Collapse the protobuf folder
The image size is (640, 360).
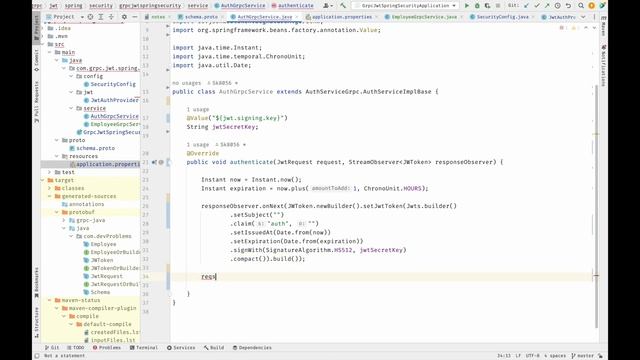click(57, 212)
